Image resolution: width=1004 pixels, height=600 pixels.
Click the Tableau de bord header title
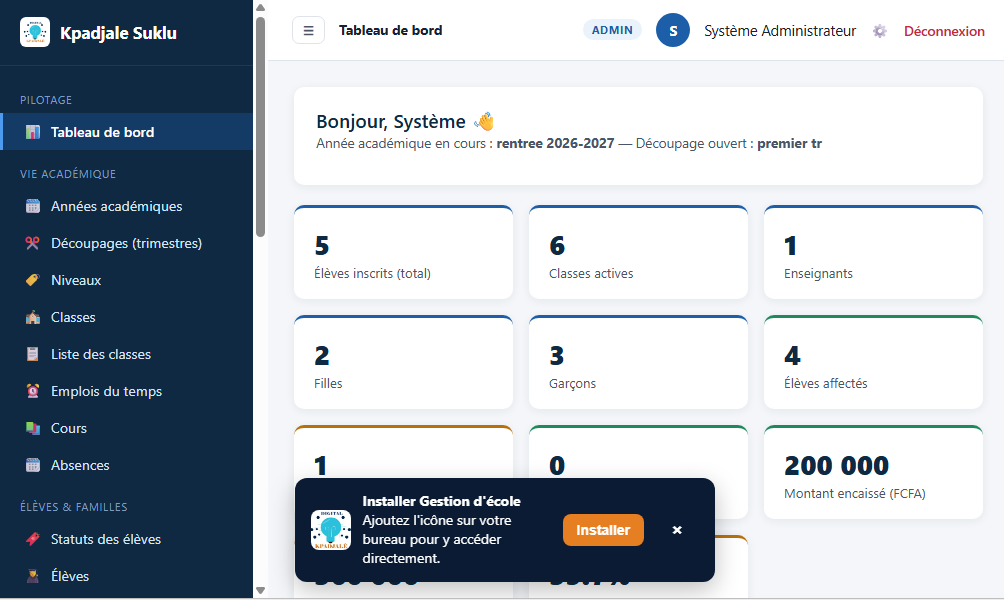(x=391, y=30)
